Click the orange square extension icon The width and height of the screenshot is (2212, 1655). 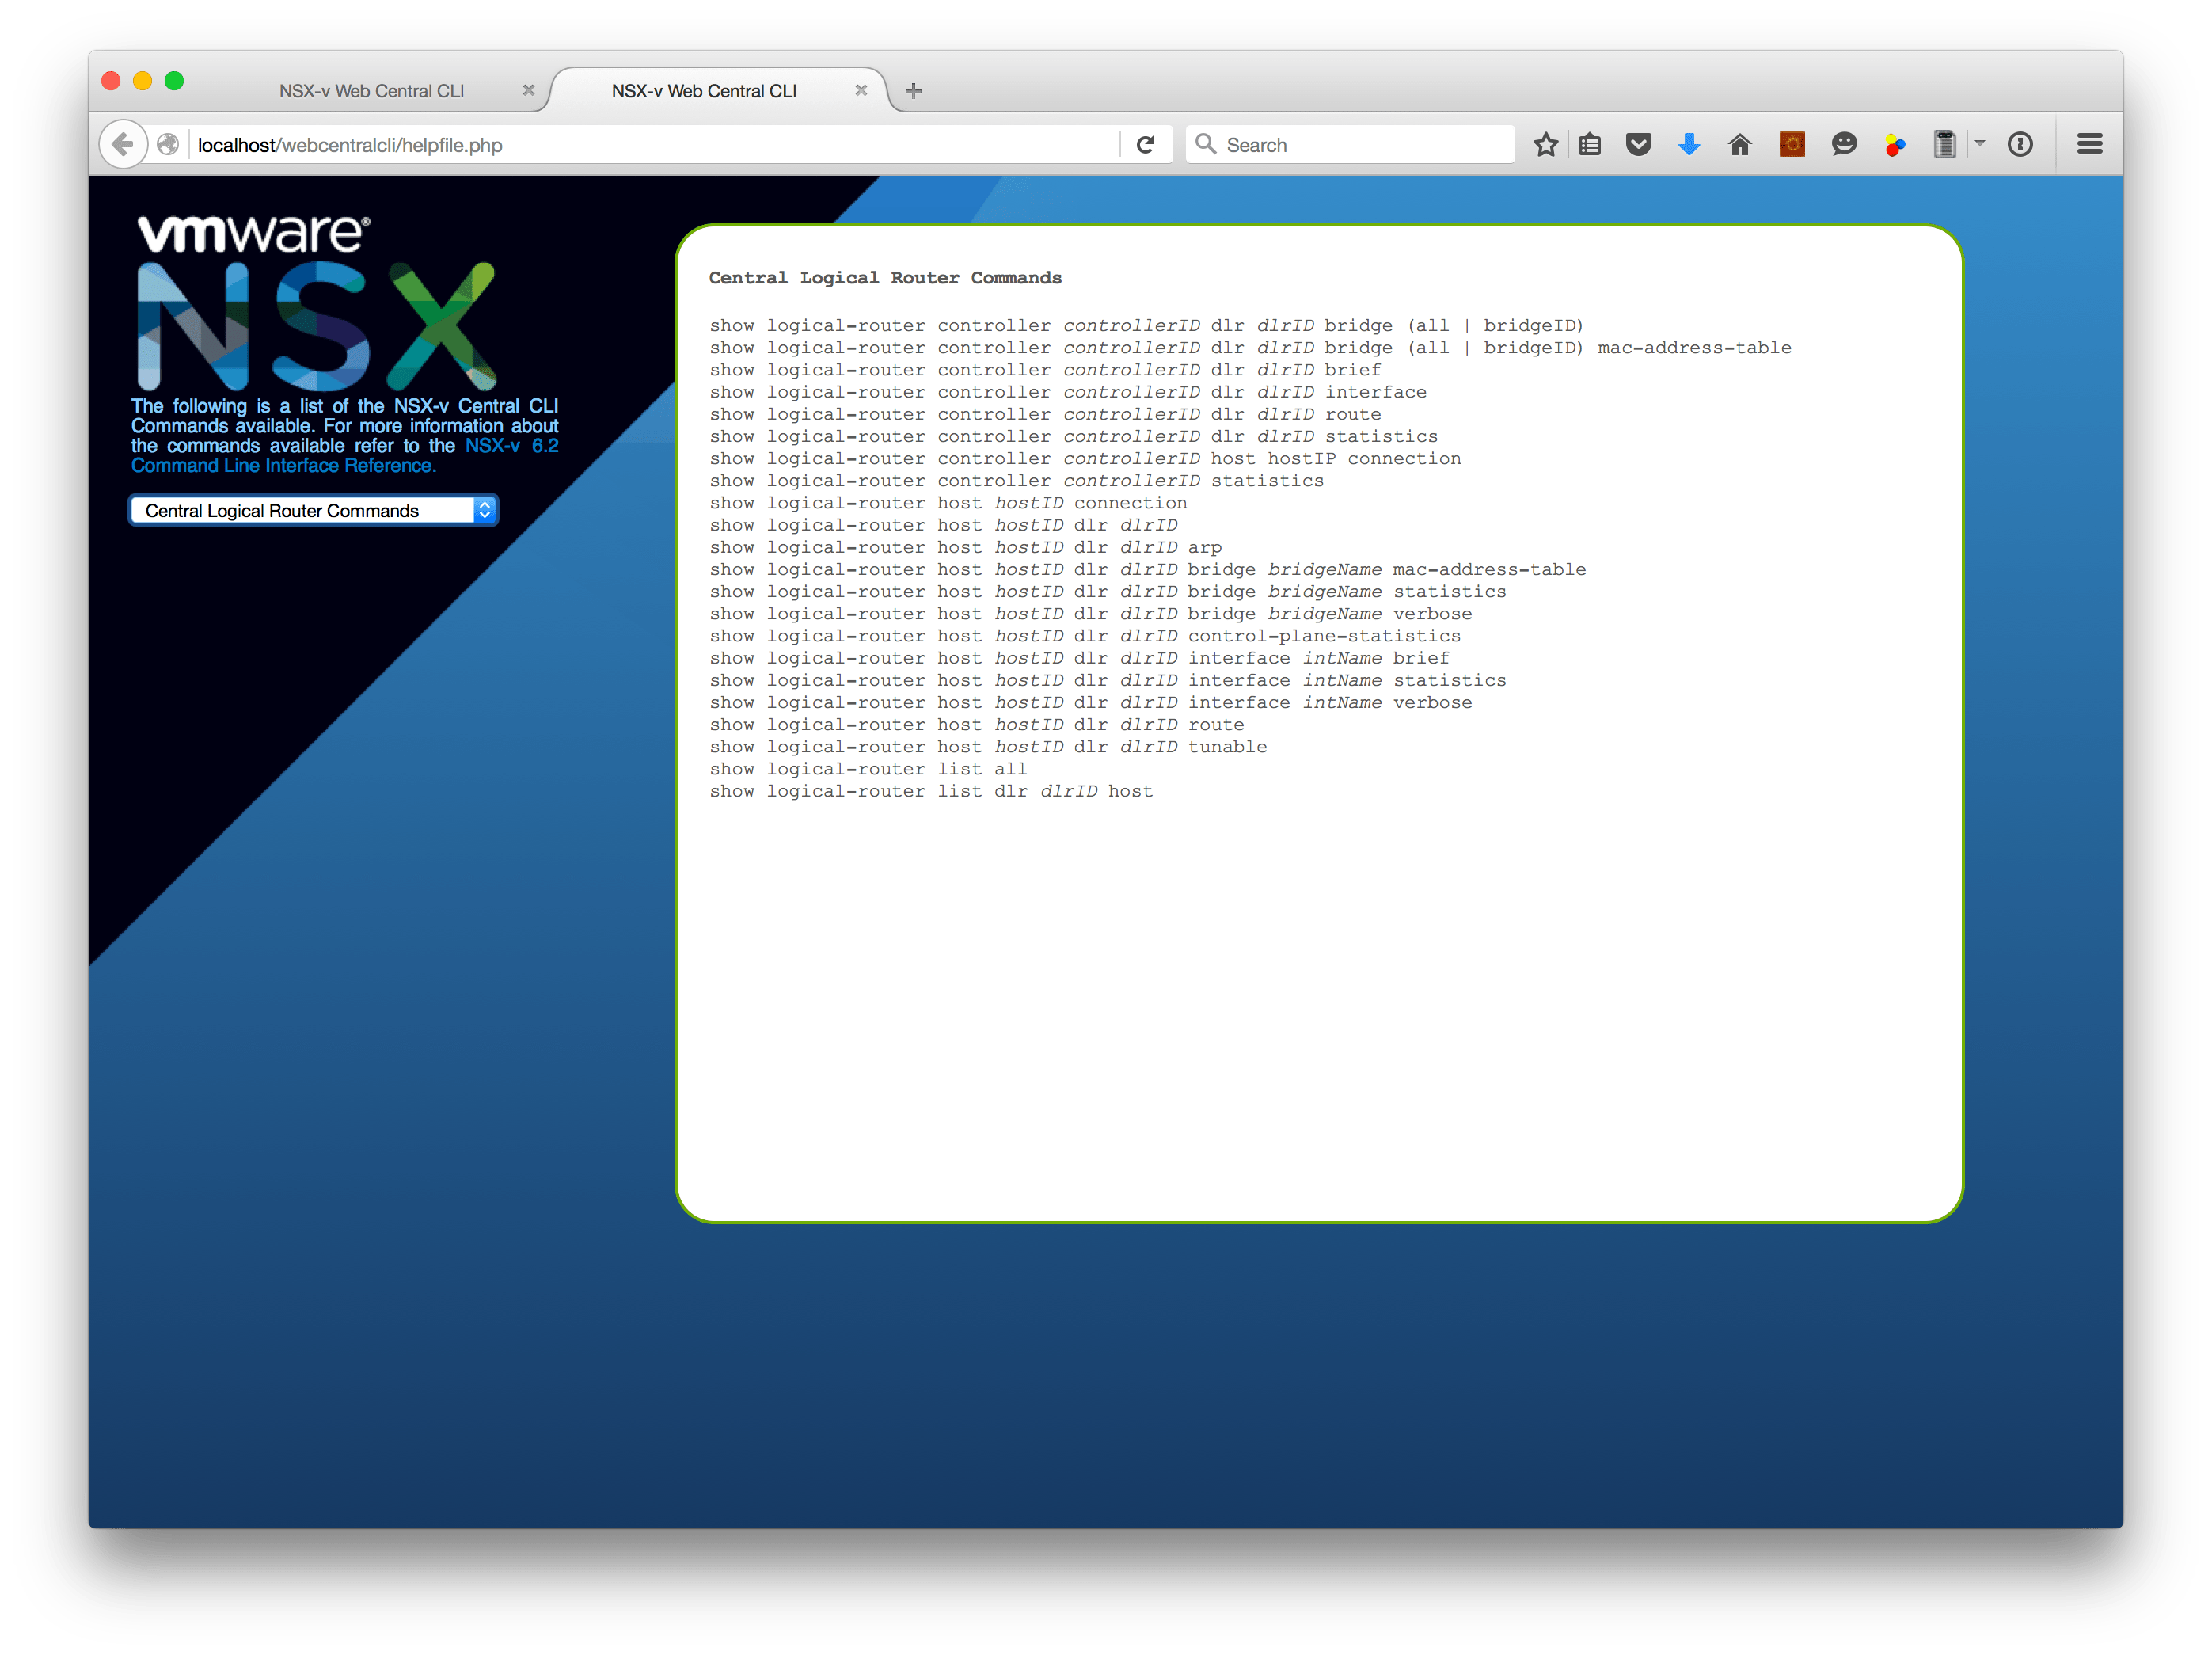(1792, 145)
